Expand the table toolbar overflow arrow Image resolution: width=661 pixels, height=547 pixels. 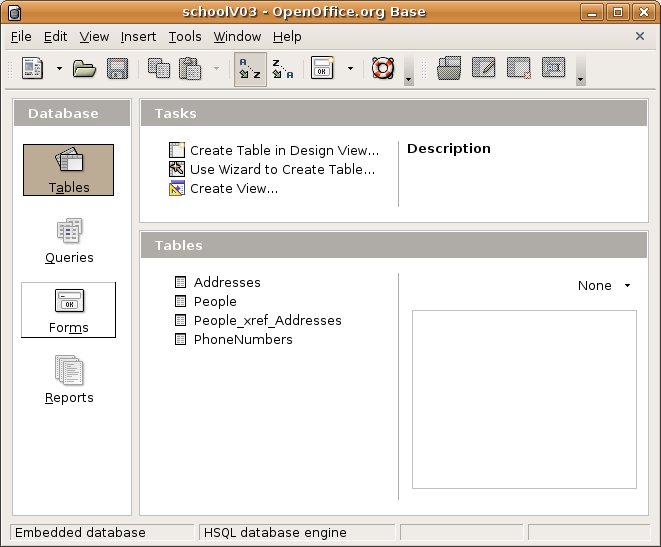(580, 79)
